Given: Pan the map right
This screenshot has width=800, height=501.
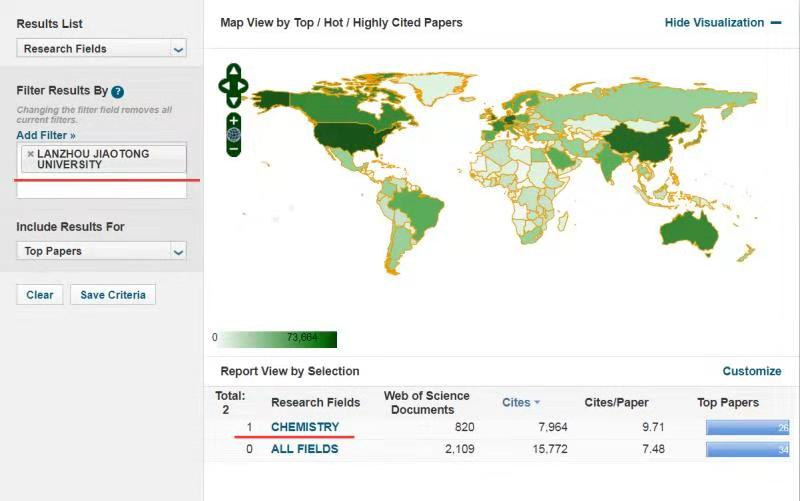Looking at the screenshot, I should pos(243,87).
